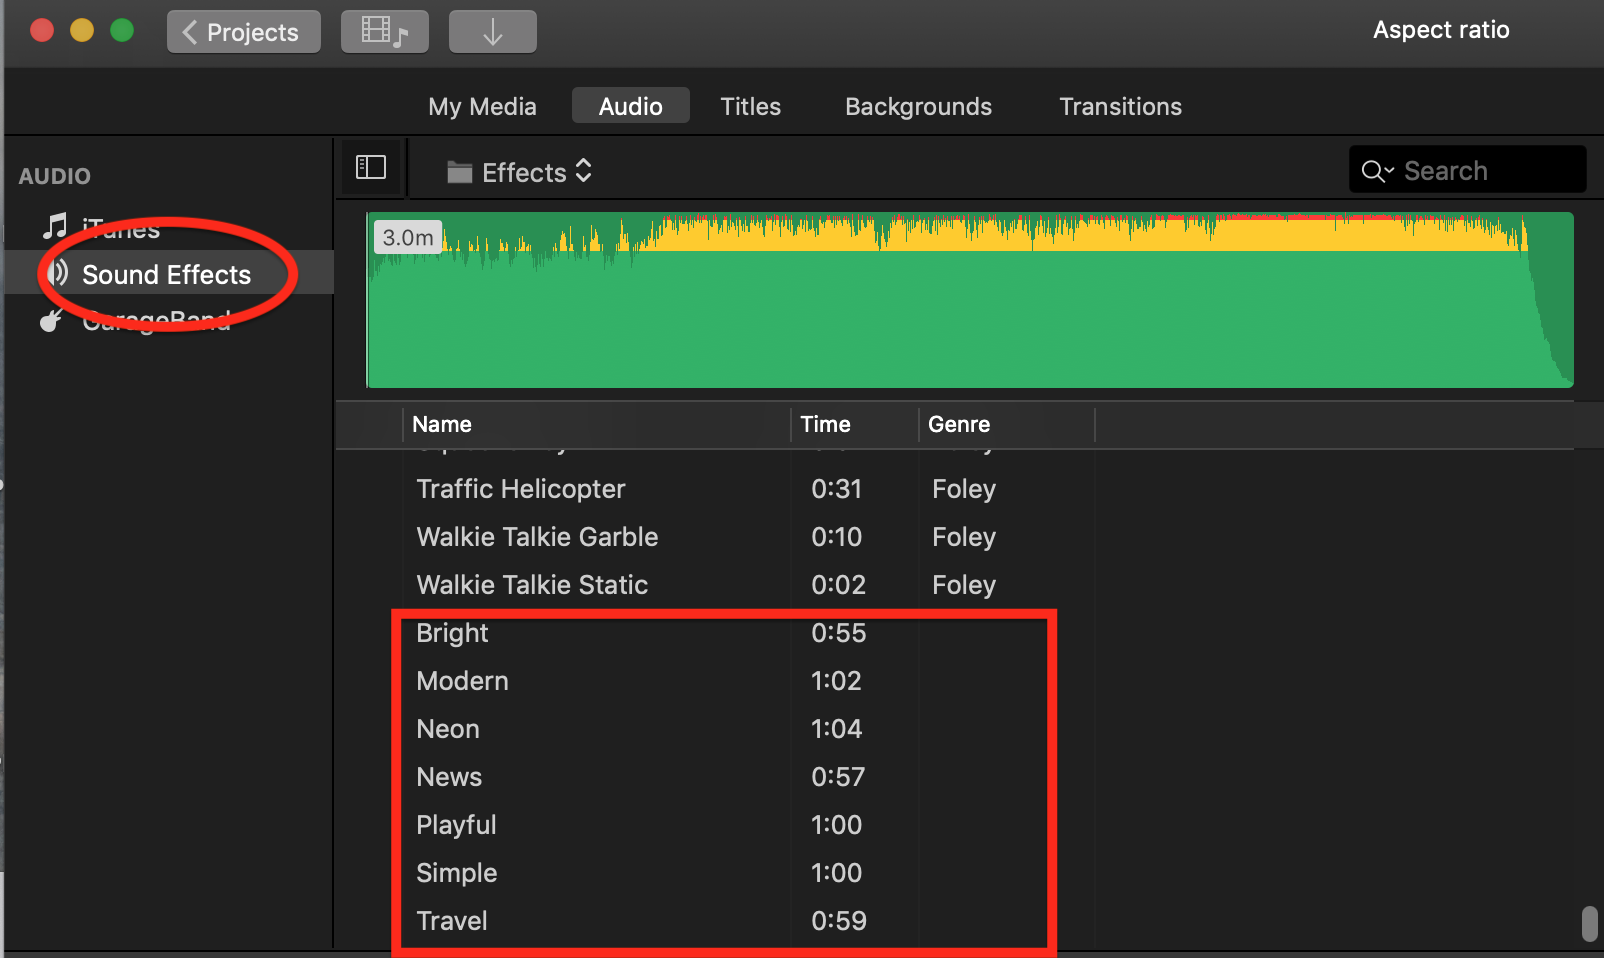This screenshot has height=958, width=1604.
Task: Click the 1:04 time of Neon
Action: pyautogui.click(x=837, y=729)
